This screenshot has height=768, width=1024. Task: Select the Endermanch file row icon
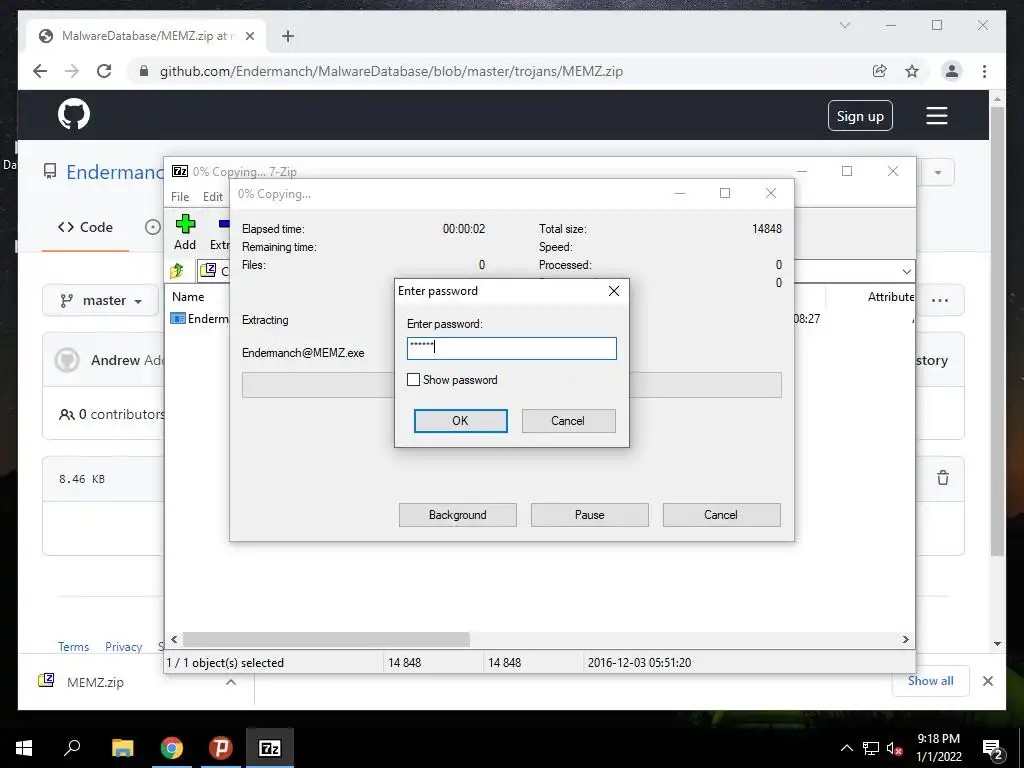(x=178, y=319)
